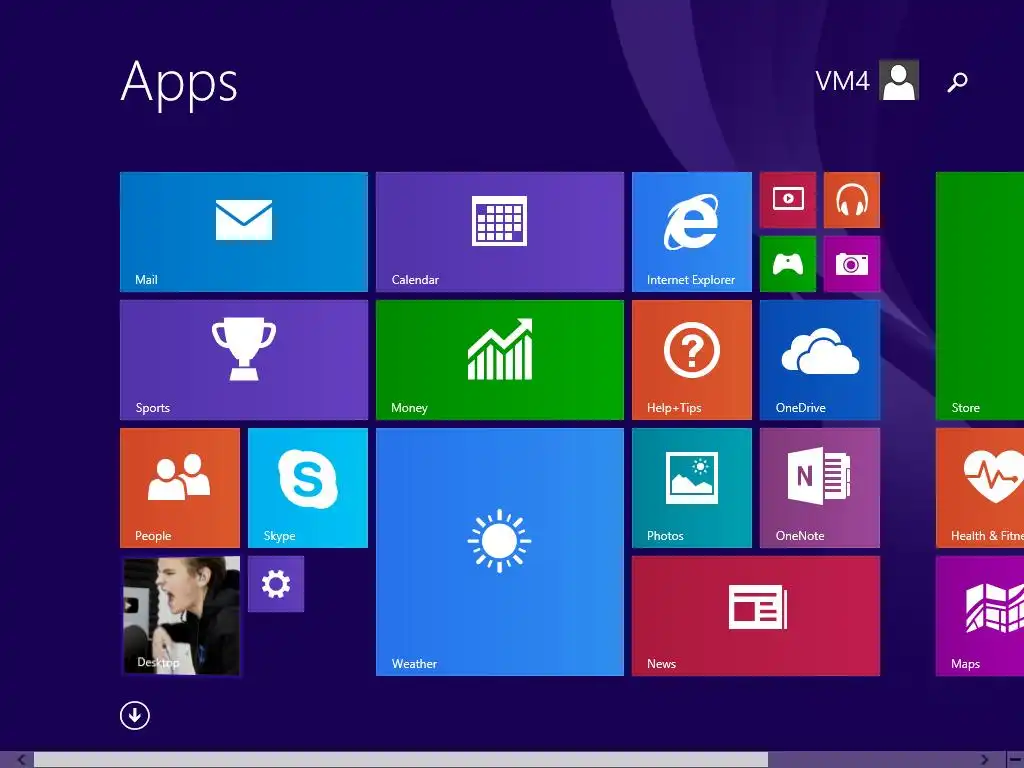Open the OneDrive tile
This screenshot has width=1024, height=768.
coord(820,360)
